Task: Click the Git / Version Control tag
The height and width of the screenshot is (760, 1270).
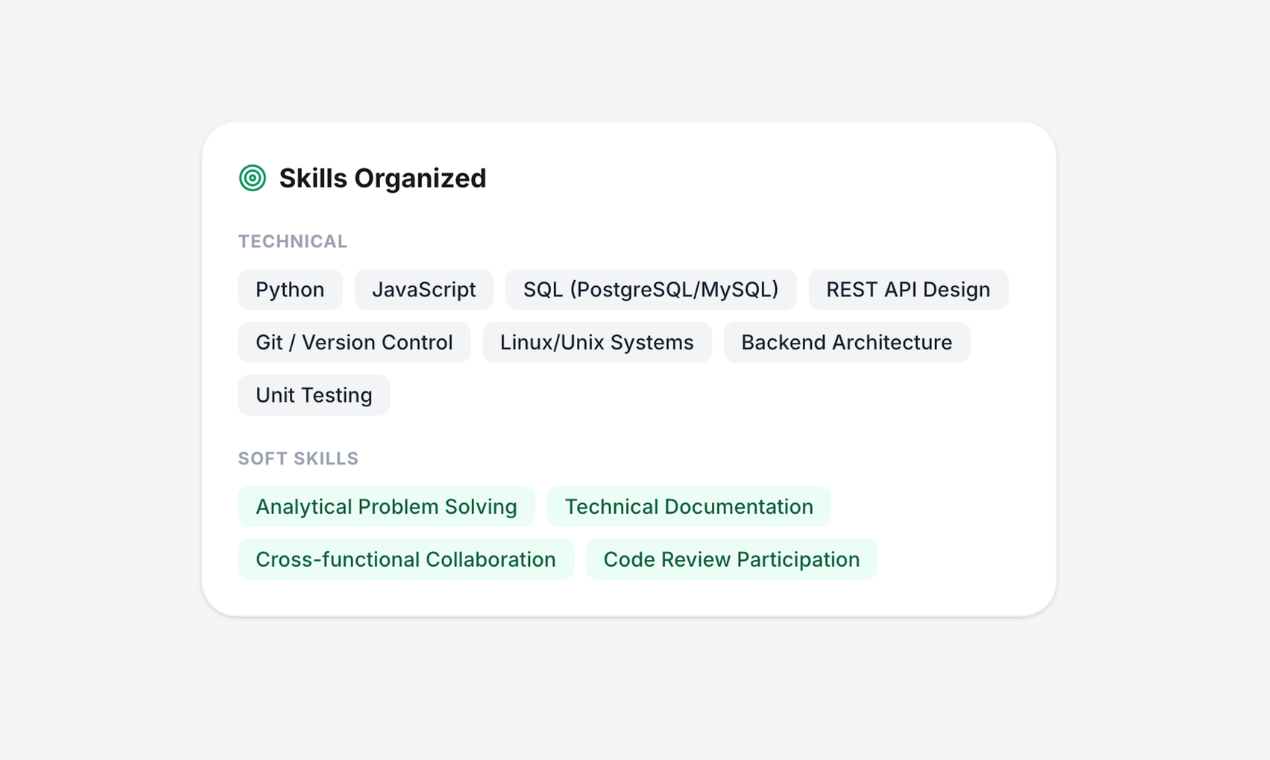Action: pyautogui.click(x=354, y=343)
